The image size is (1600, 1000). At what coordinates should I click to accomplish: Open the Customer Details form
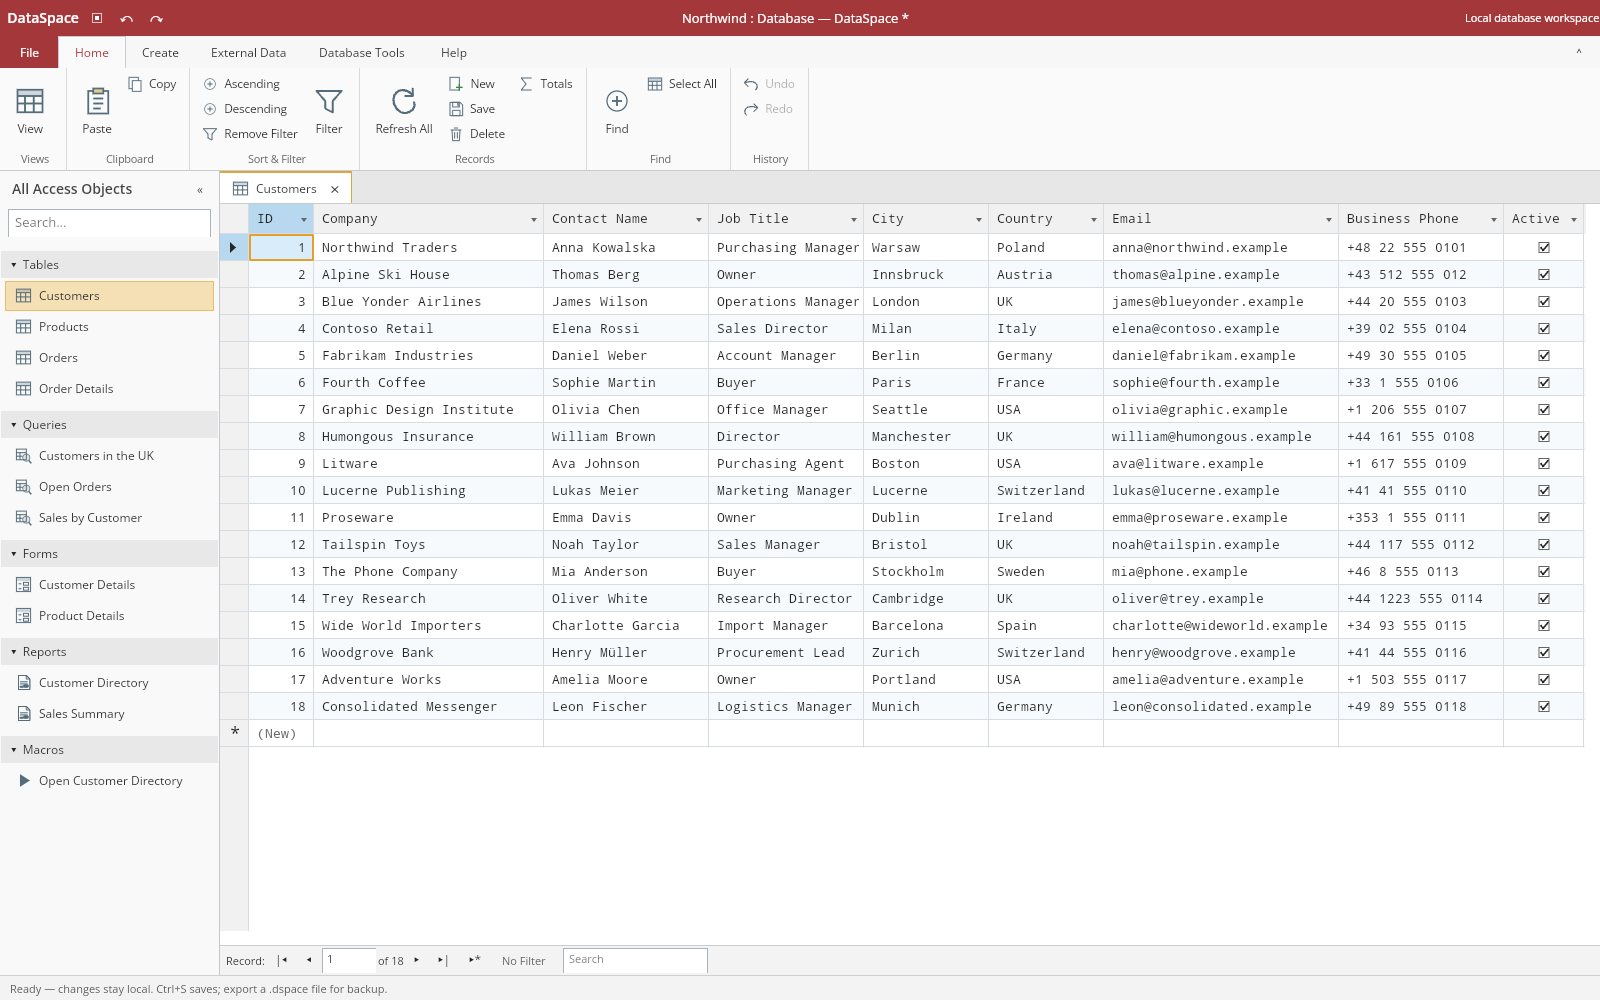pyautogui.click(x=110, y=585)
